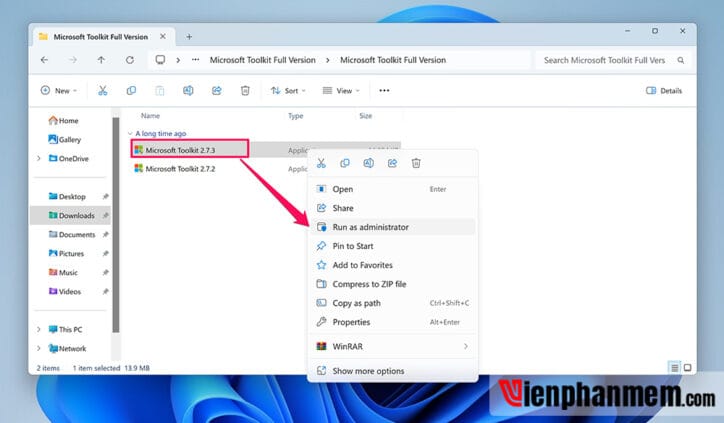
Task: Click Cut icon in the context menu
Action: tap(321, 163)
